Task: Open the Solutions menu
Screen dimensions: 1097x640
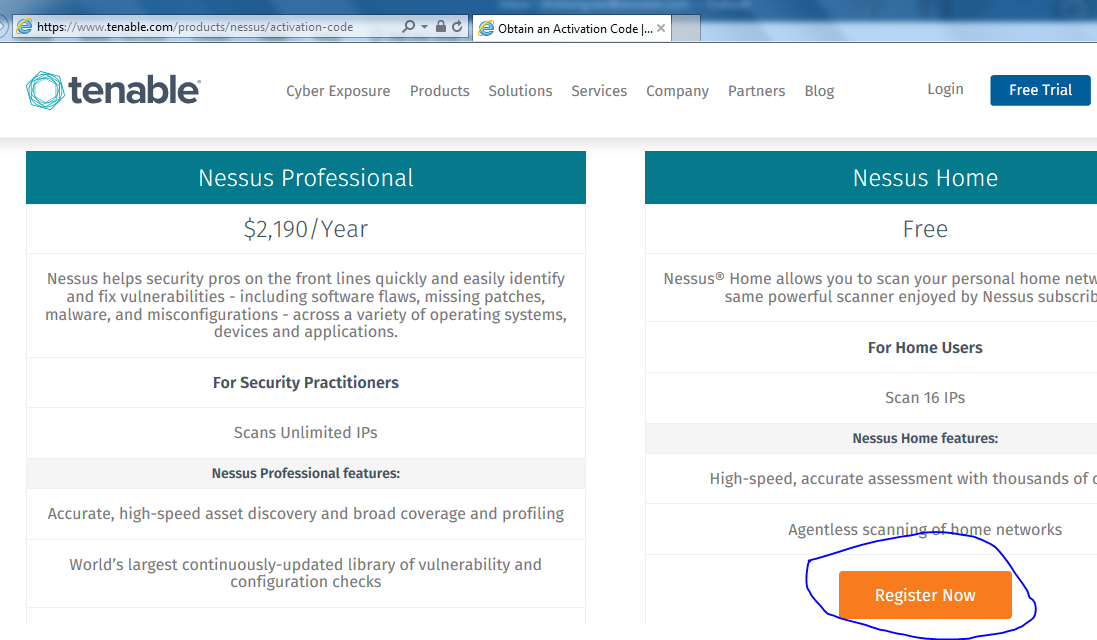Action: coord(520,91)
